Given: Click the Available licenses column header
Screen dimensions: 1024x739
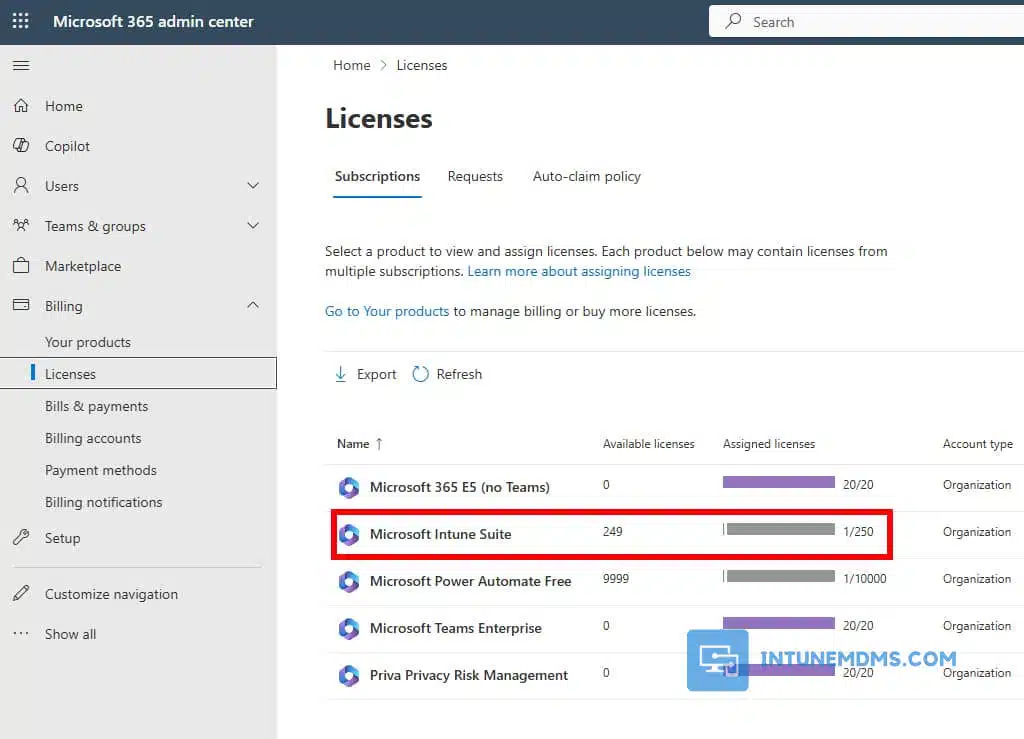Looking at the screenshot, I should (x=648, y=444).
